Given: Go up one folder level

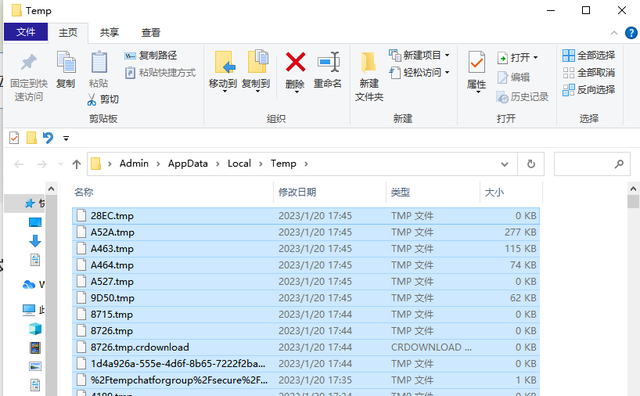Looking at the screenshot, I should 76,164.
